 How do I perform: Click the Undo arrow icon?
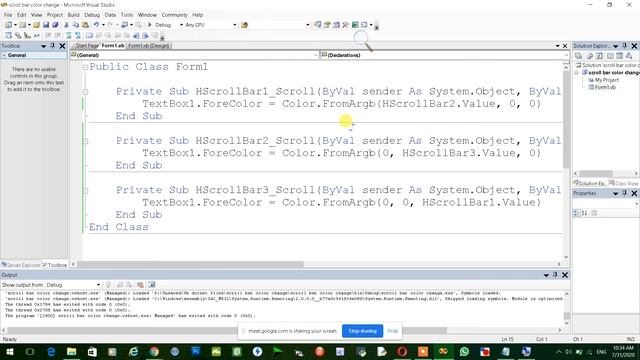click(96, 25)
